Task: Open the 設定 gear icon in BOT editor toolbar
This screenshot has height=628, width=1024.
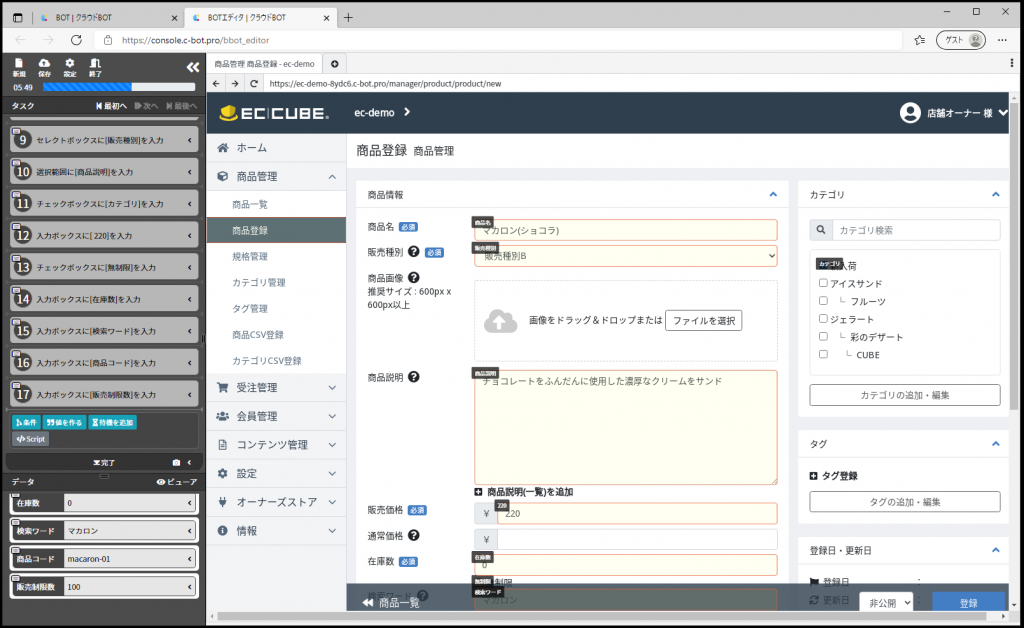Action: coord(70,67)
